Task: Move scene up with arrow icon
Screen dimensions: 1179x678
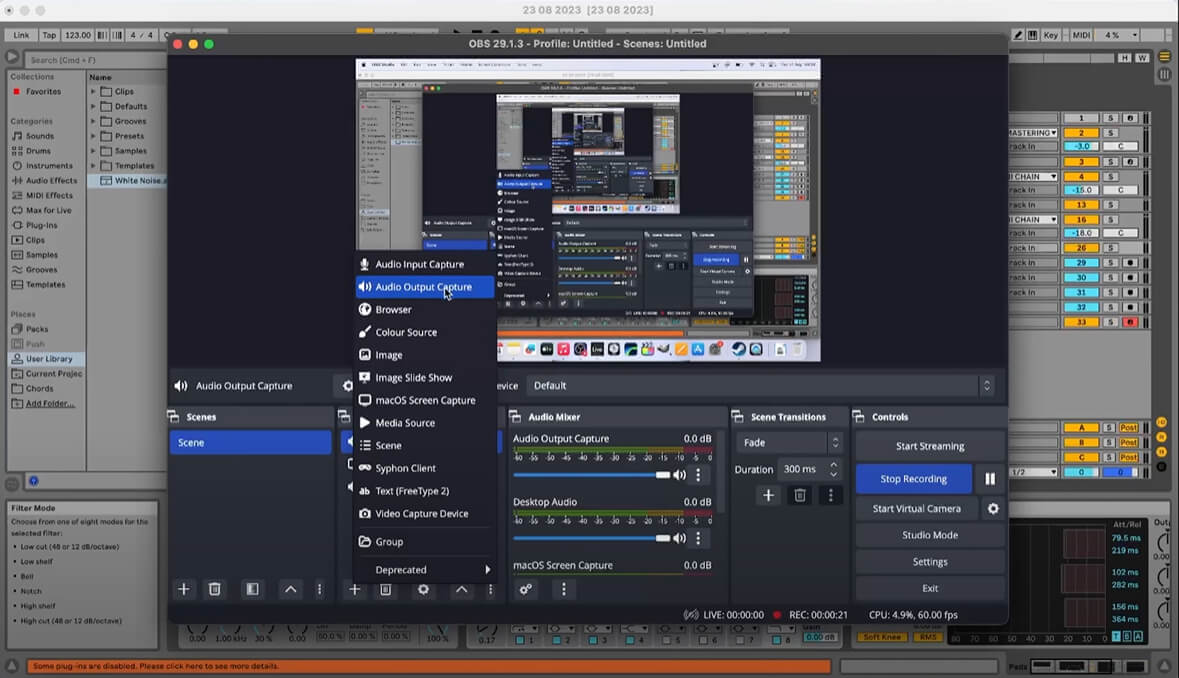Action: [x=290, y=589]
